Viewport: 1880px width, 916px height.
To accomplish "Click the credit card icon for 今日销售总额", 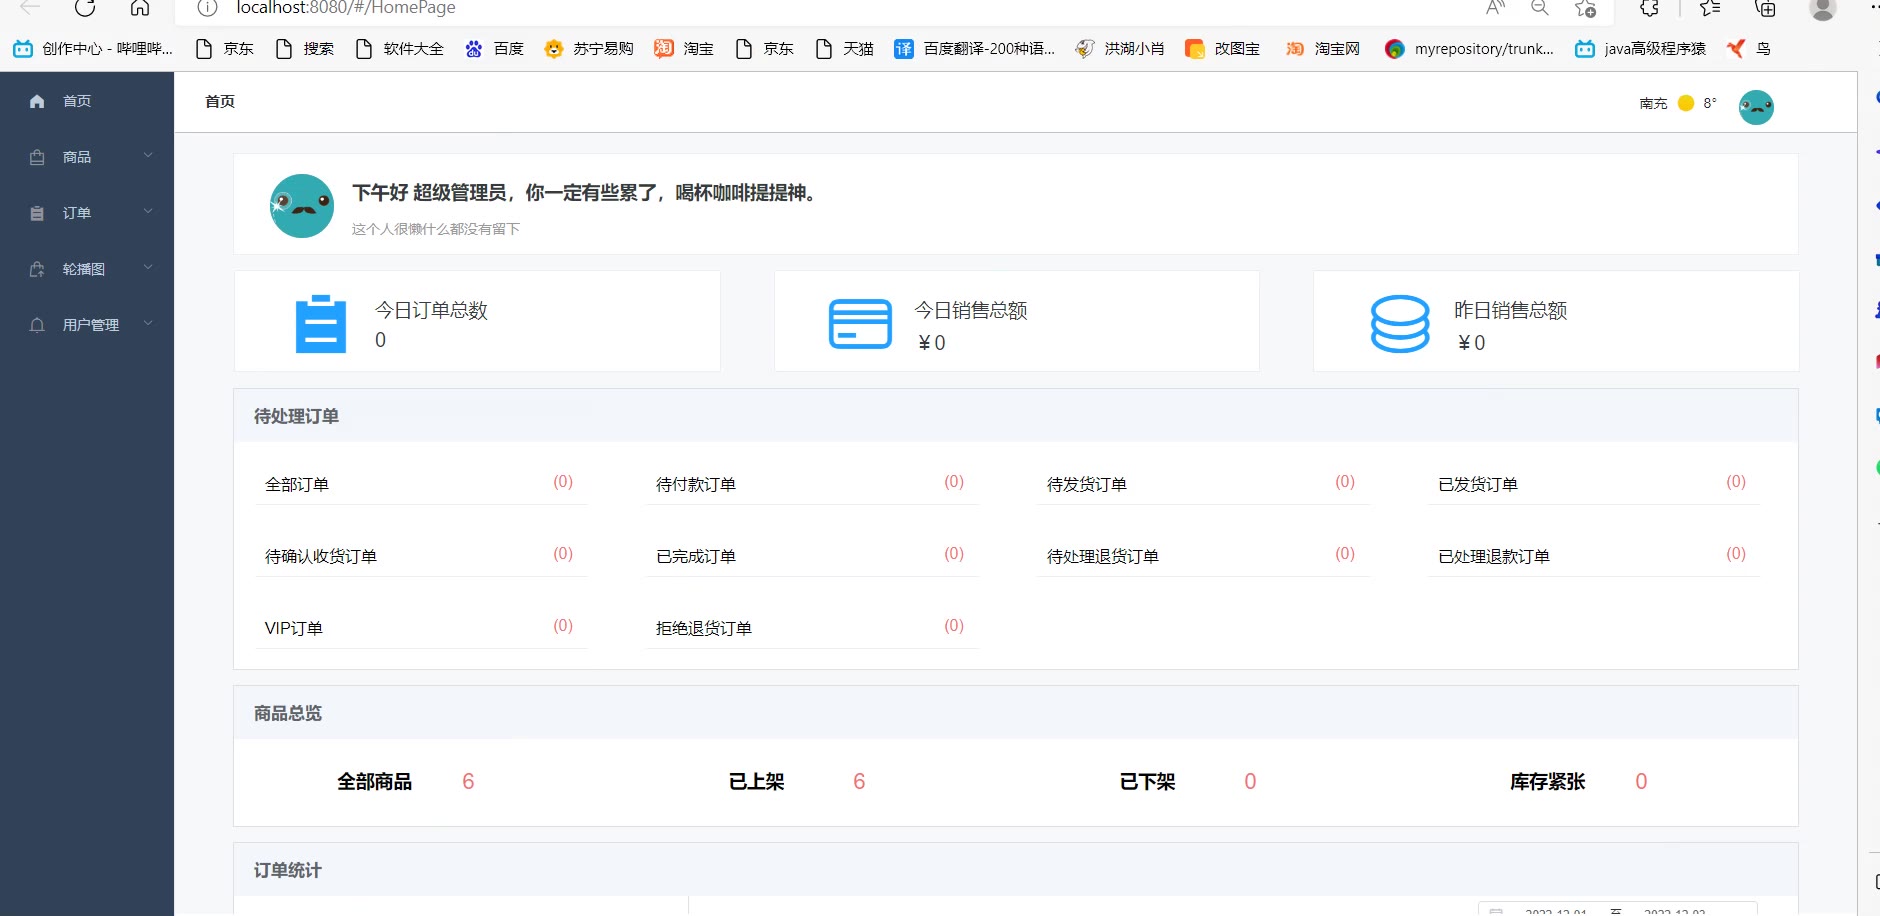I will point(860,324).
